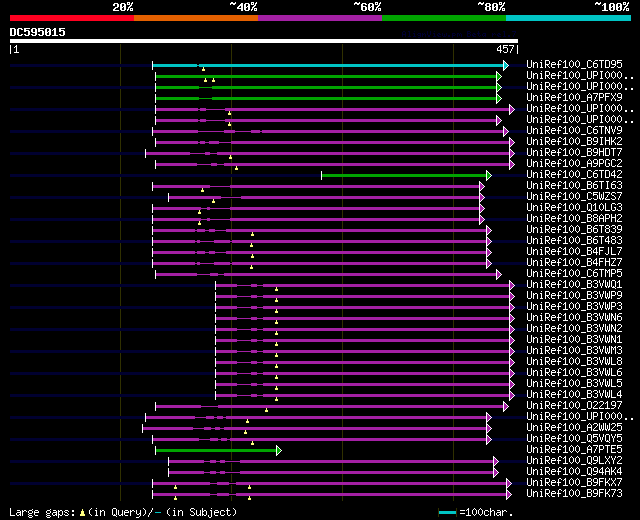The width and height of the screenshot is (640, 520).
Task: Open hit UniRef100_A7PFX9
Action: [574, 98]
